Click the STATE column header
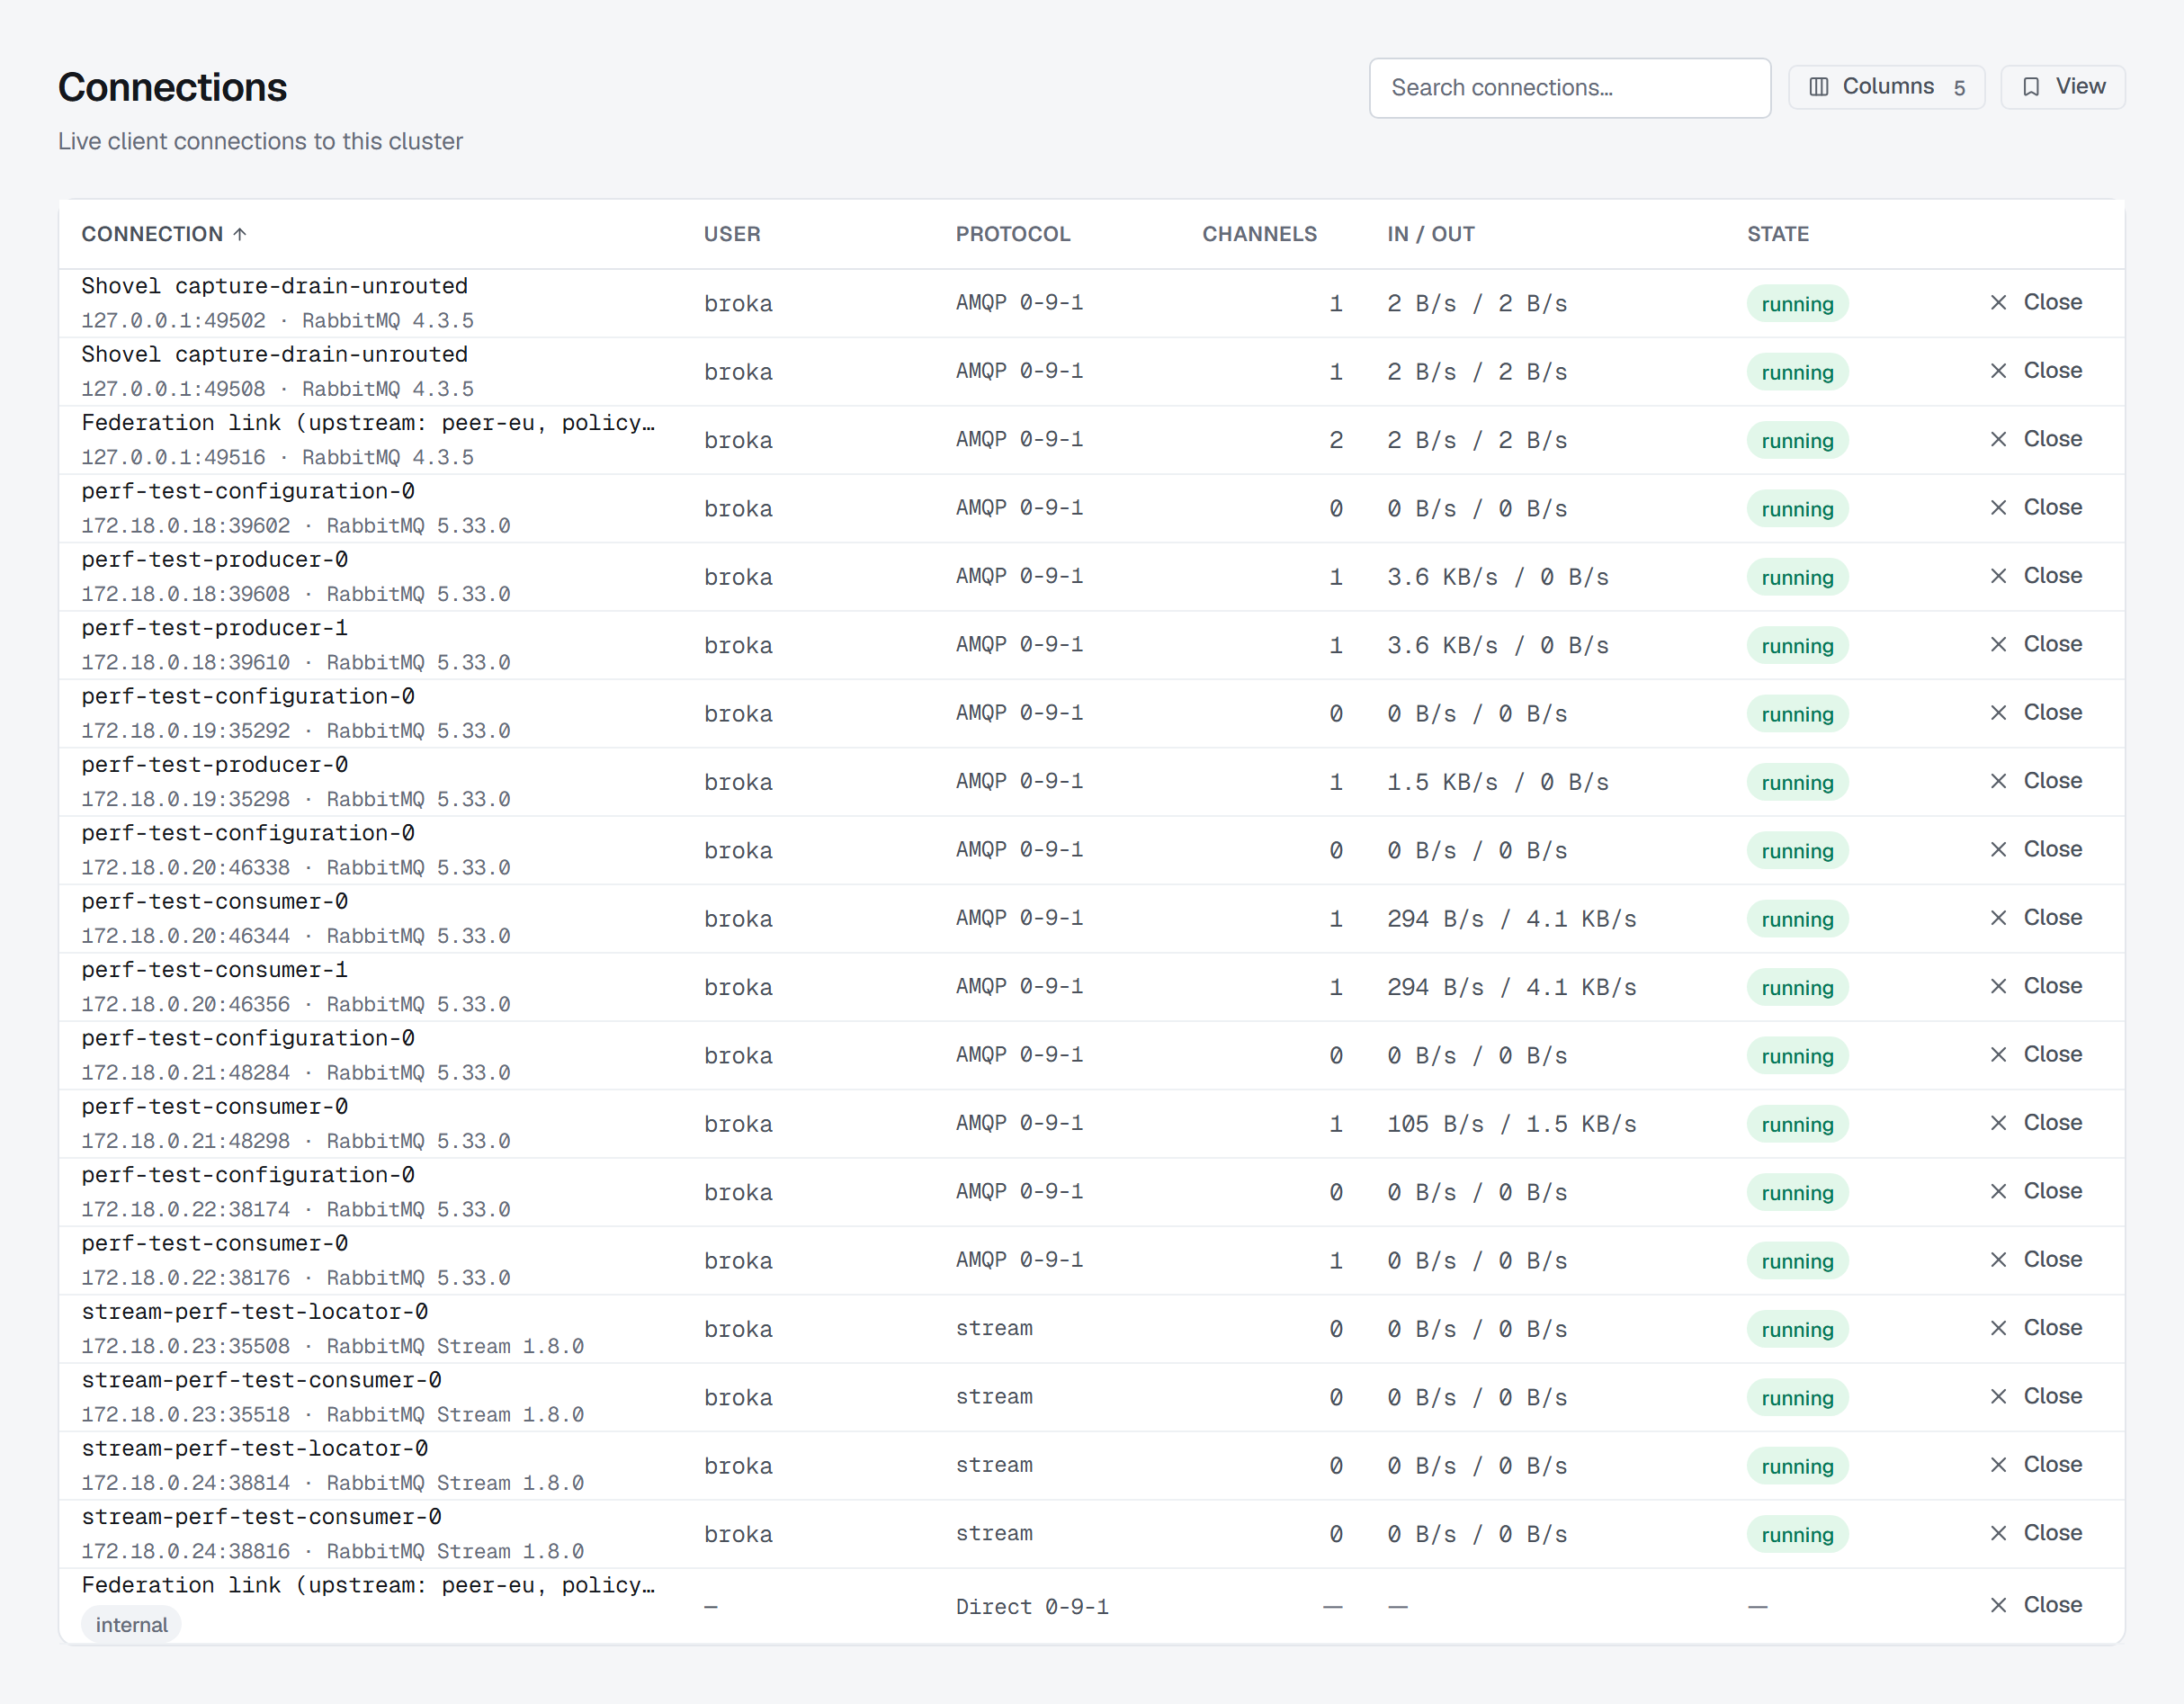 tap(1778, 234)
